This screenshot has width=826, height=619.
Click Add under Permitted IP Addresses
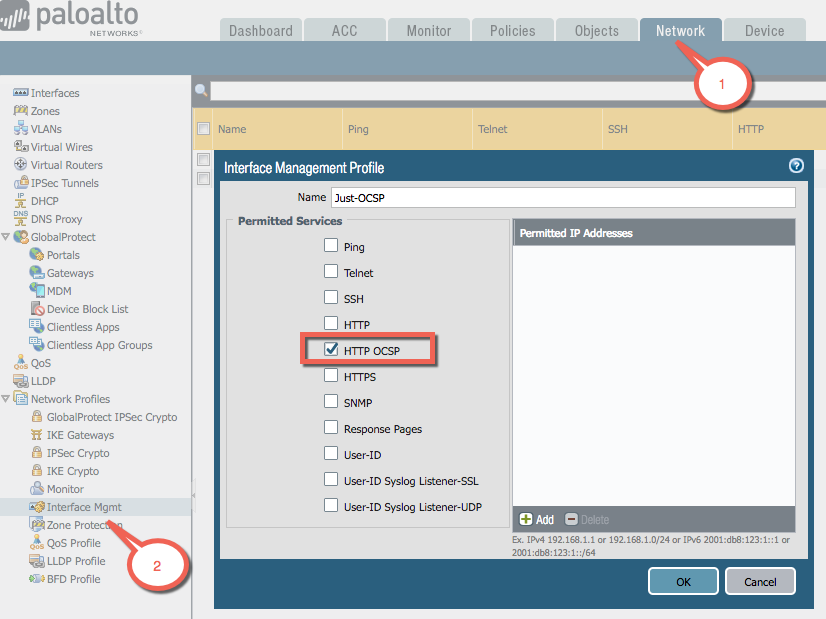(537, 519)
